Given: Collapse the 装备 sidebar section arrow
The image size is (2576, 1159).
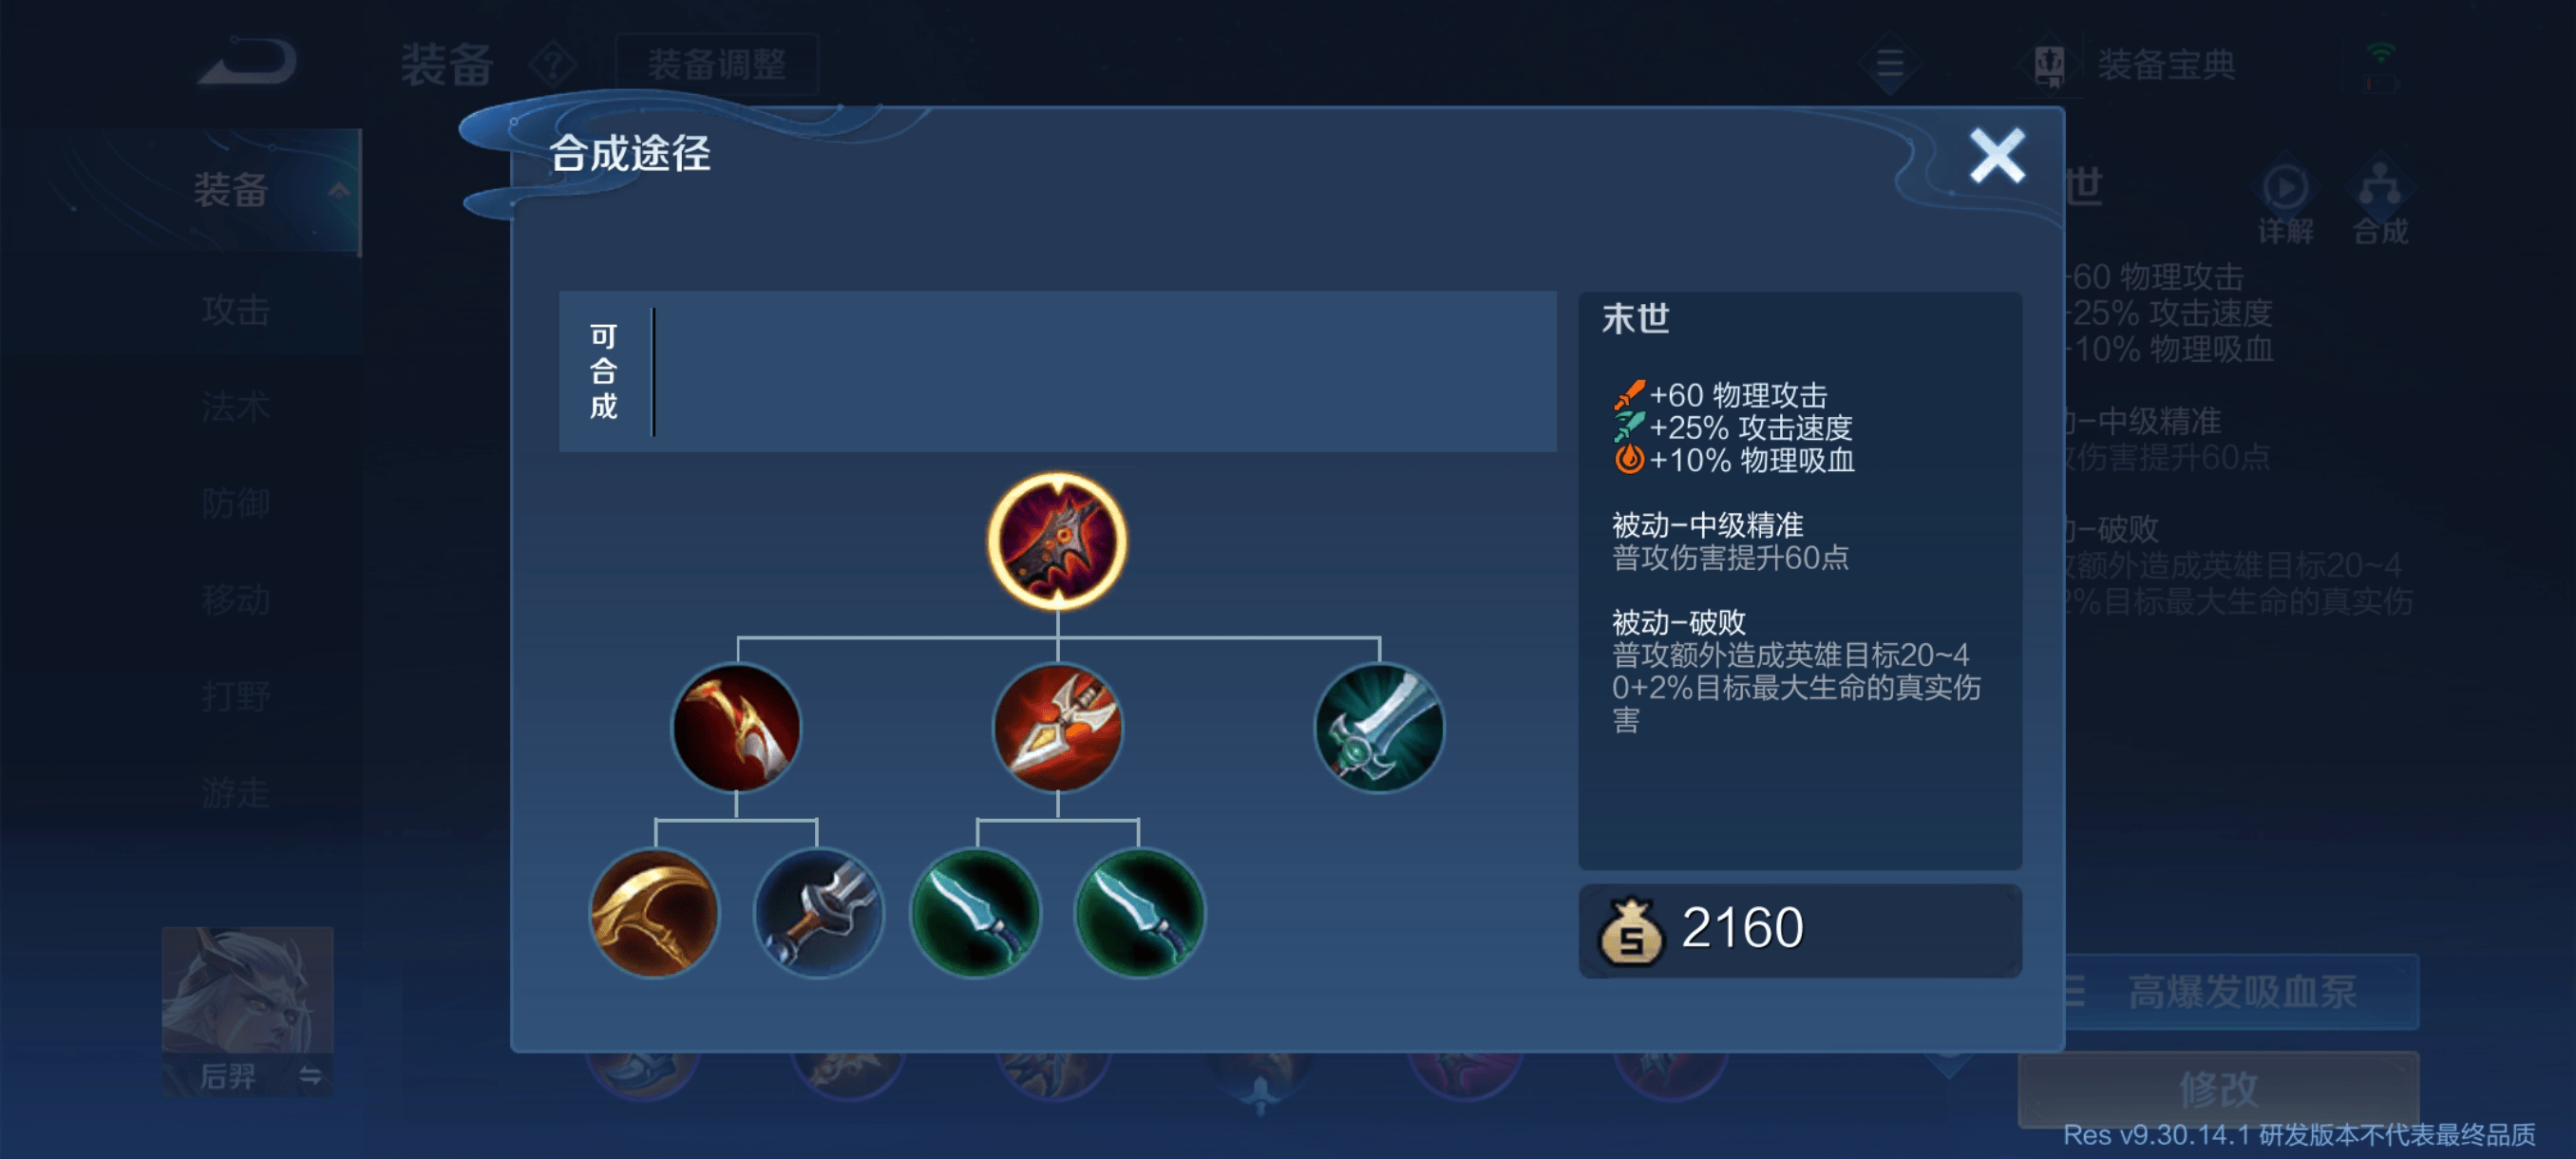Looking at the screenshot, I should [339, 189].
